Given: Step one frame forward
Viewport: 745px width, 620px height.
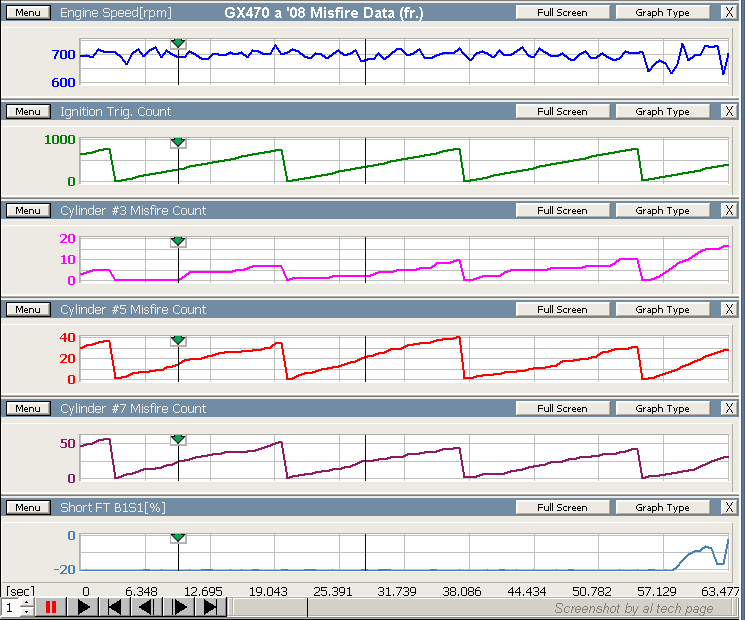Looking at the screenshot, I should click(179, 607).
